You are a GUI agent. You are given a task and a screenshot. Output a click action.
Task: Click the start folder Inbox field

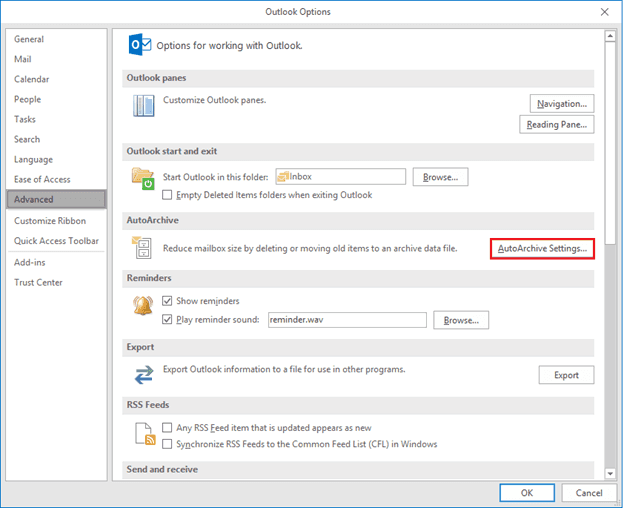tap(341, 177)
